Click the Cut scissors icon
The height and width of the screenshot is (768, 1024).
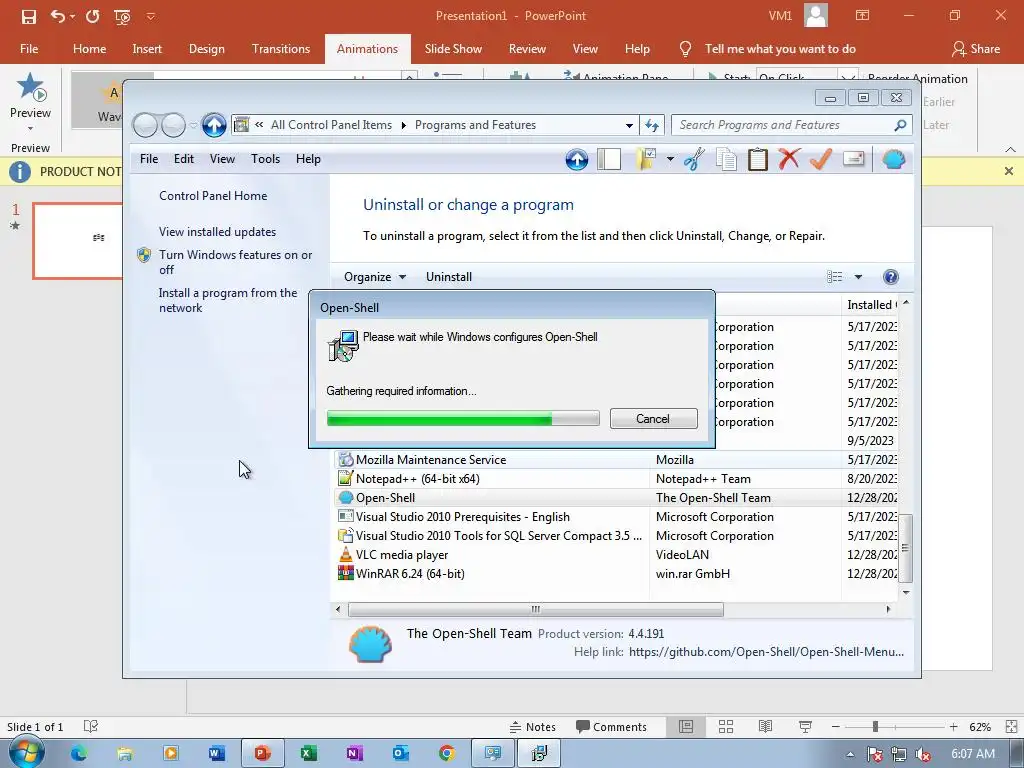click(x=694, y=159)
